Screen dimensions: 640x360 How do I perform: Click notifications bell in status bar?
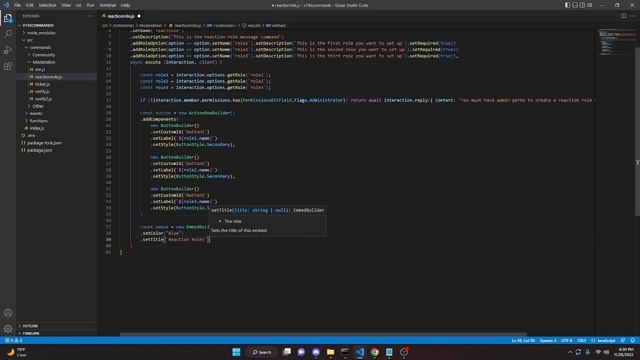633,340
